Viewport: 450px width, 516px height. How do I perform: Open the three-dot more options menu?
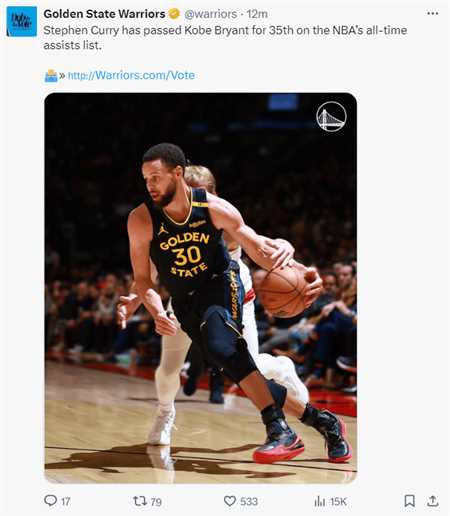pos(432,13)
